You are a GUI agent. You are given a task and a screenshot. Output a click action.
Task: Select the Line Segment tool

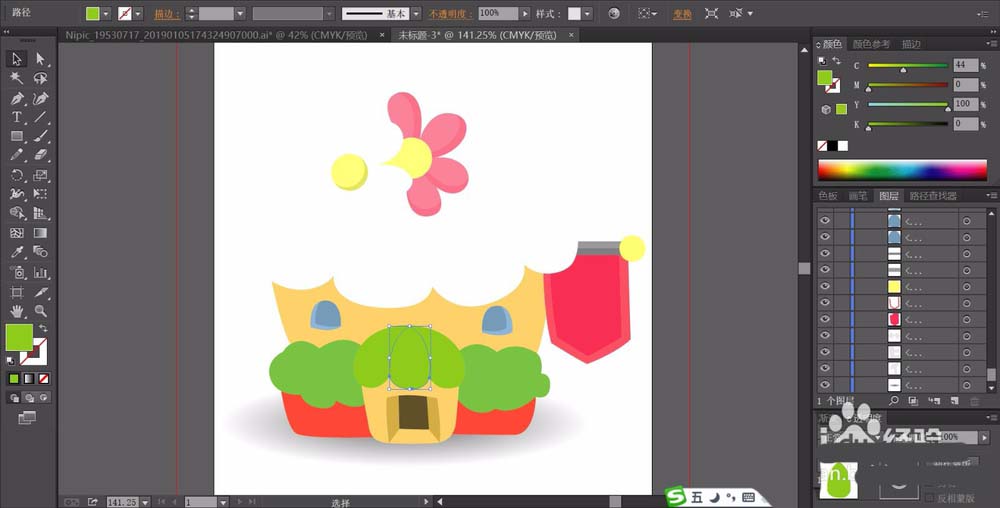tap(41, 117)
